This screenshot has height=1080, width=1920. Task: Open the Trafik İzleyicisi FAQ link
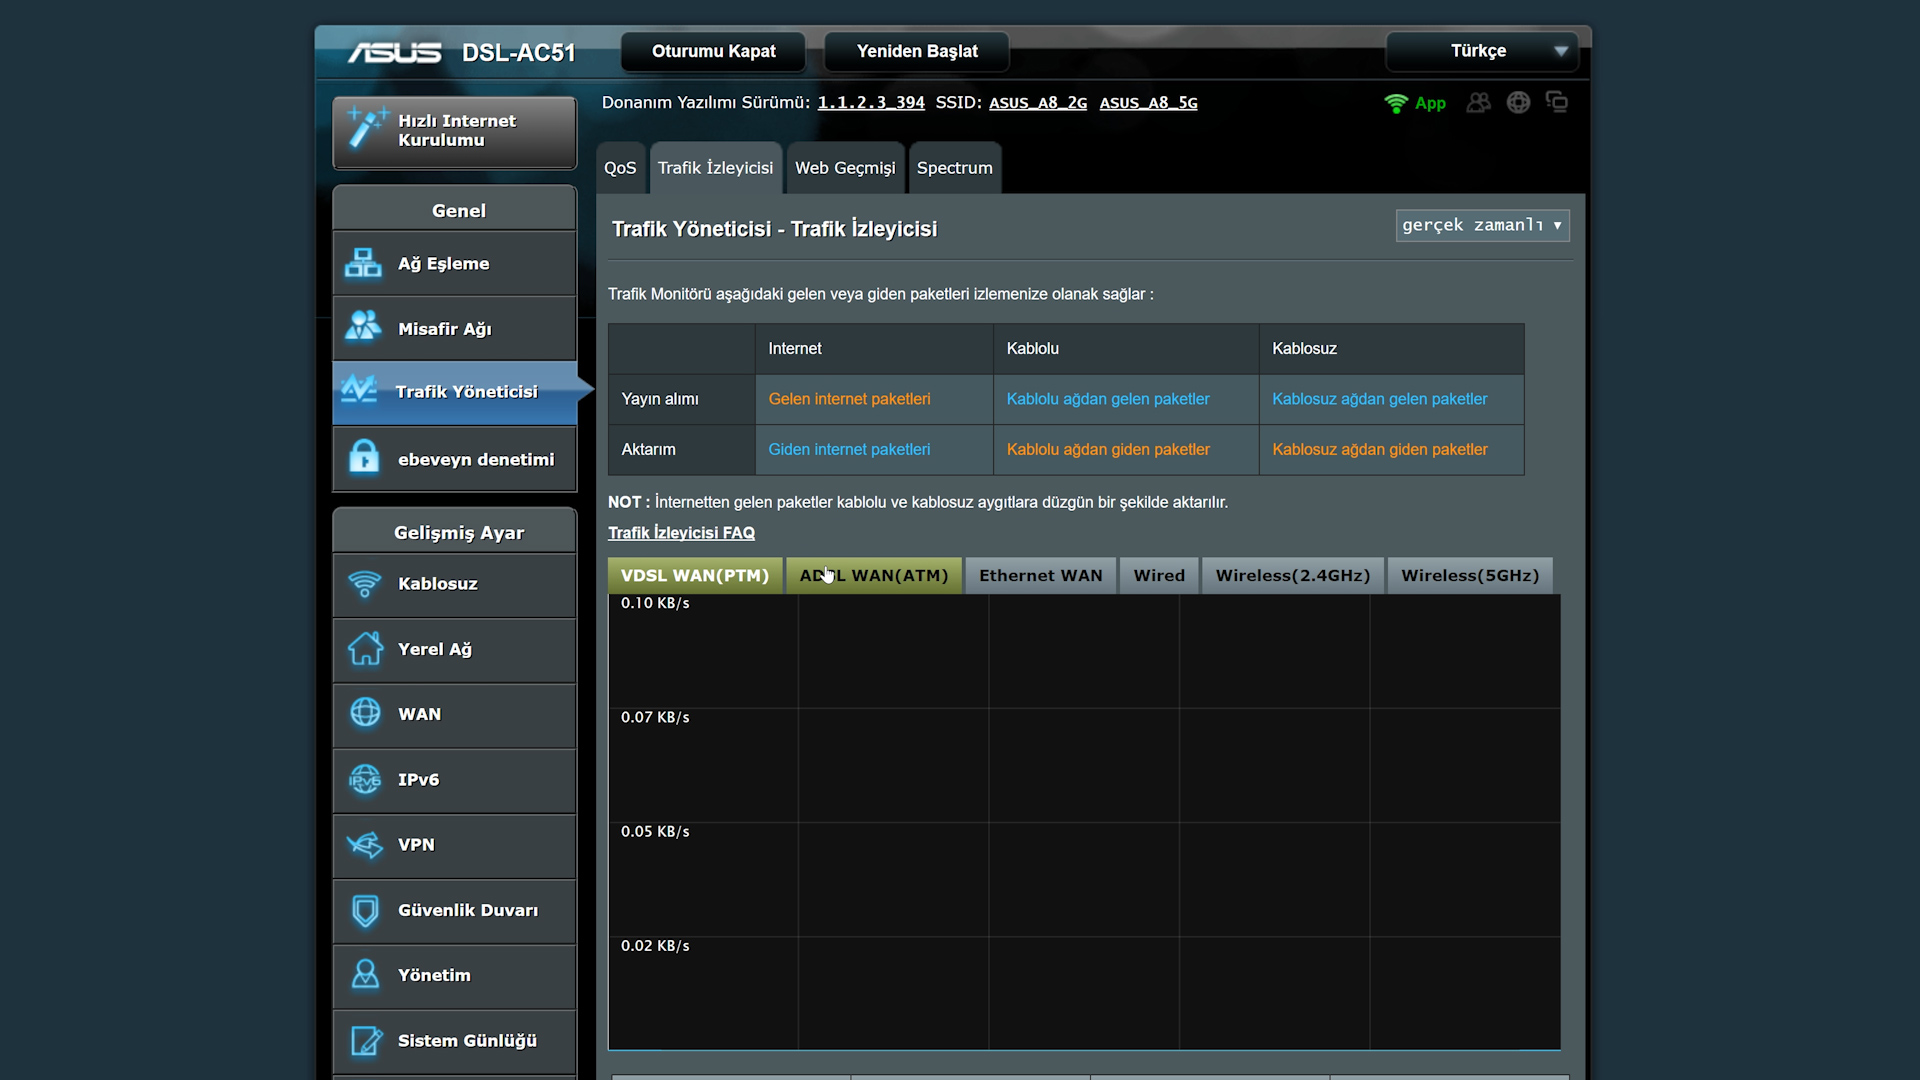[680, 533]
